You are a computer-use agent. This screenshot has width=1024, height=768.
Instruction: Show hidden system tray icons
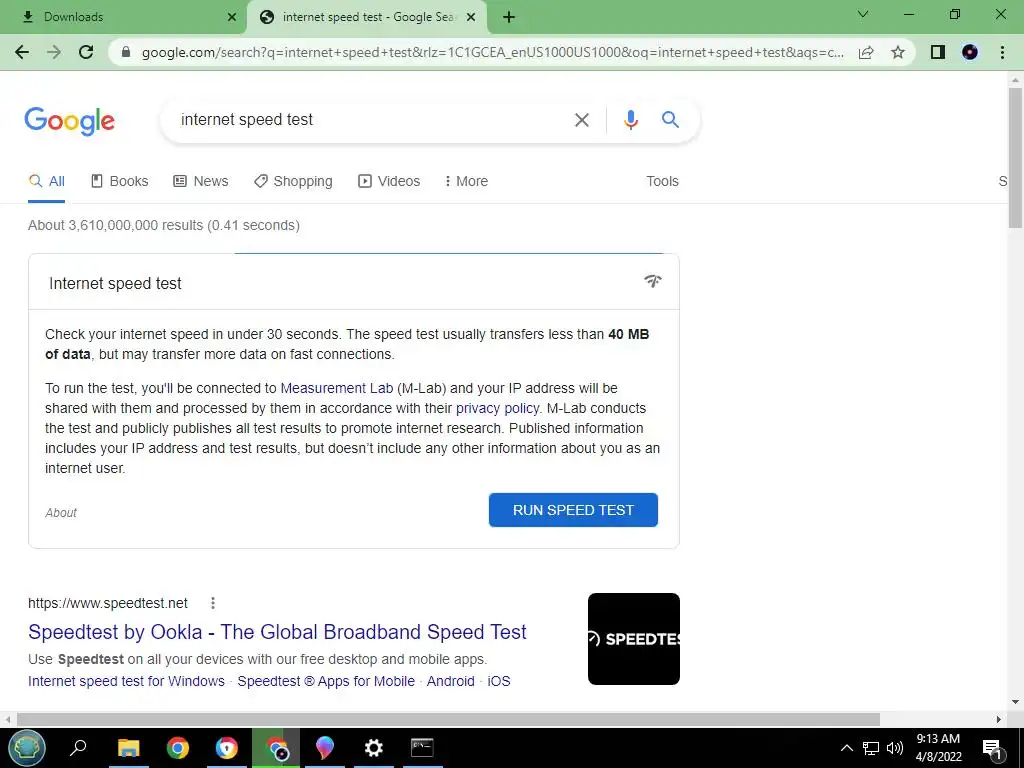pos(846,748)
